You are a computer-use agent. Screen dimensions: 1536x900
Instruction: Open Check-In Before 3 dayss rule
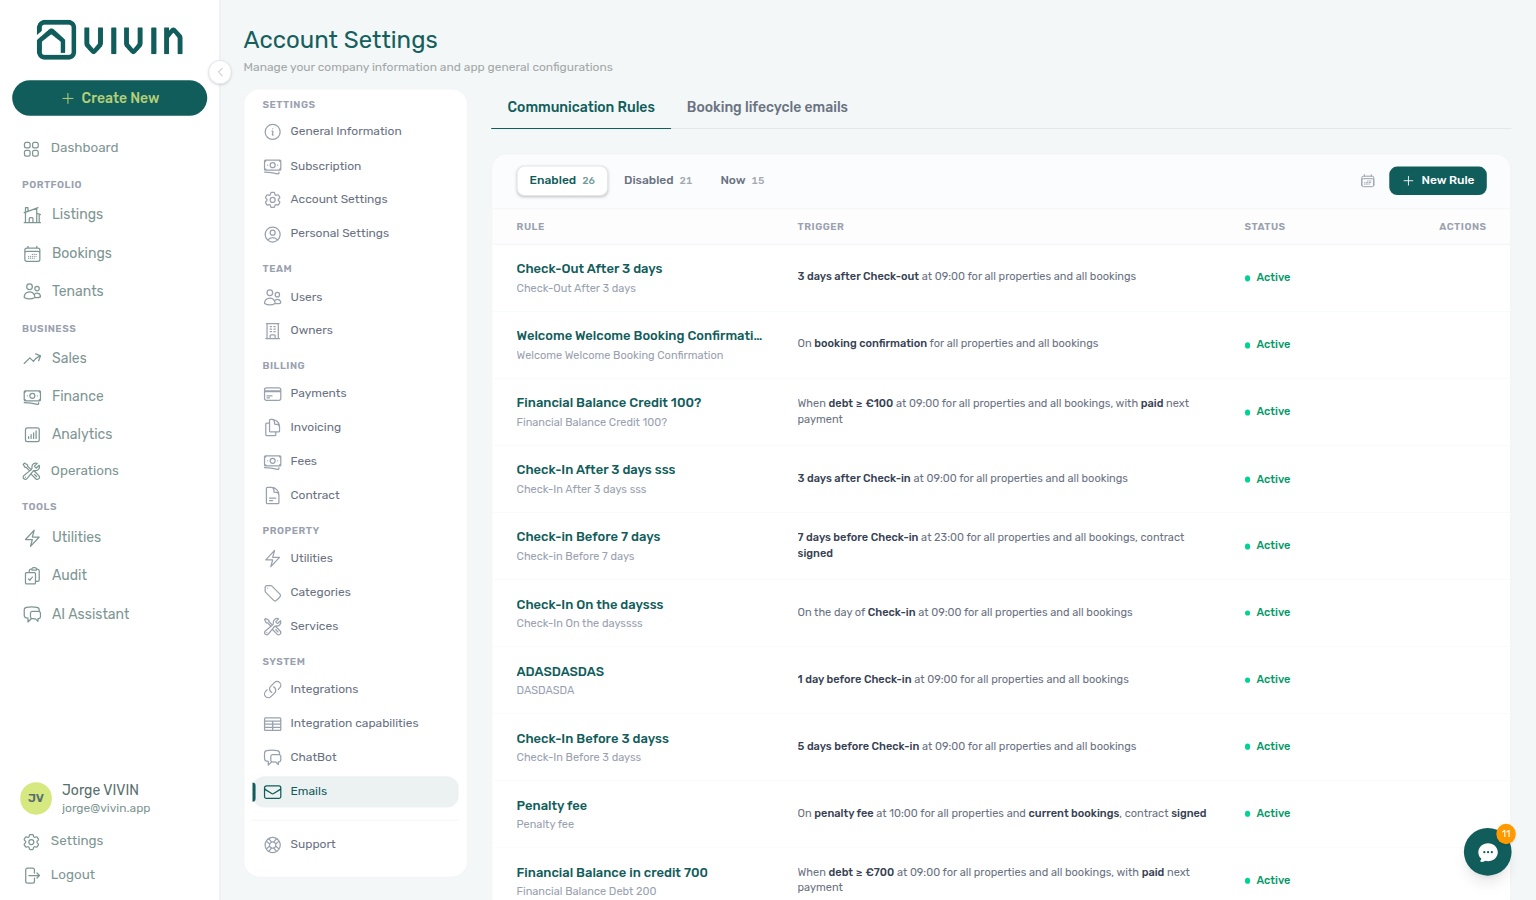pyautogui.click(x=593, y=739)
